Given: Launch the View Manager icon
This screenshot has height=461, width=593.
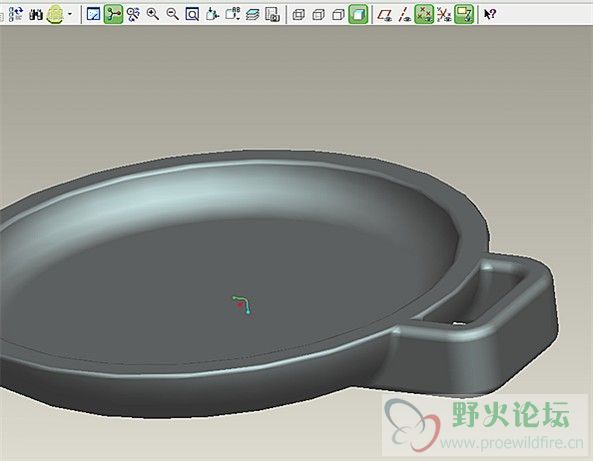Looking at the screenshot, I should 272,15.
